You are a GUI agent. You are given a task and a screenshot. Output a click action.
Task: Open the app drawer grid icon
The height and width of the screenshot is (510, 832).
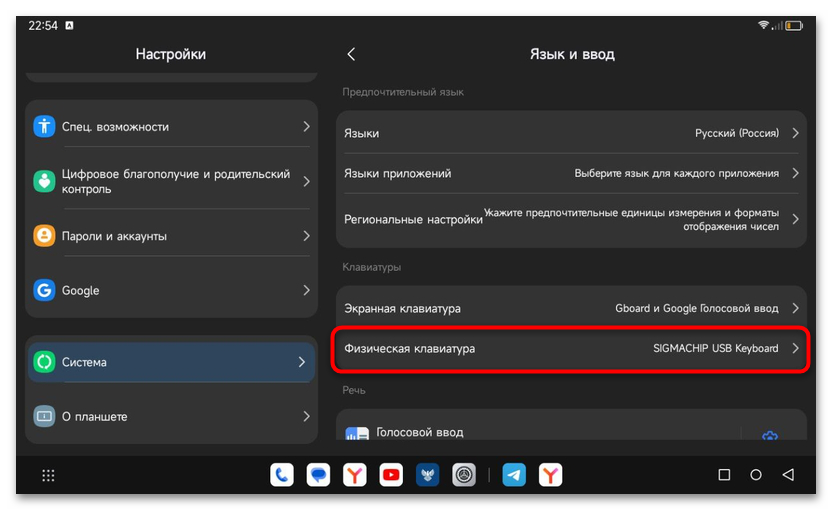48,475
